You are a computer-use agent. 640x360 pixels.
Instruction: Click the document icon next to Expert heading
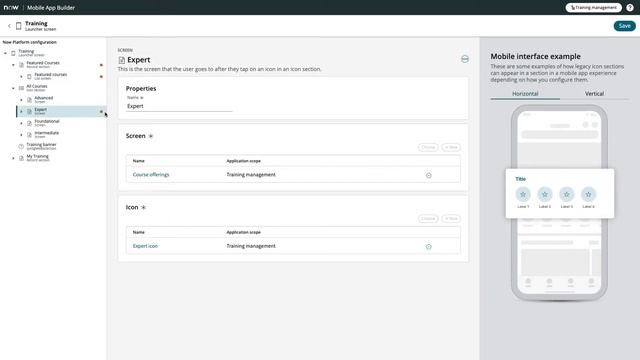pos(122,60)
